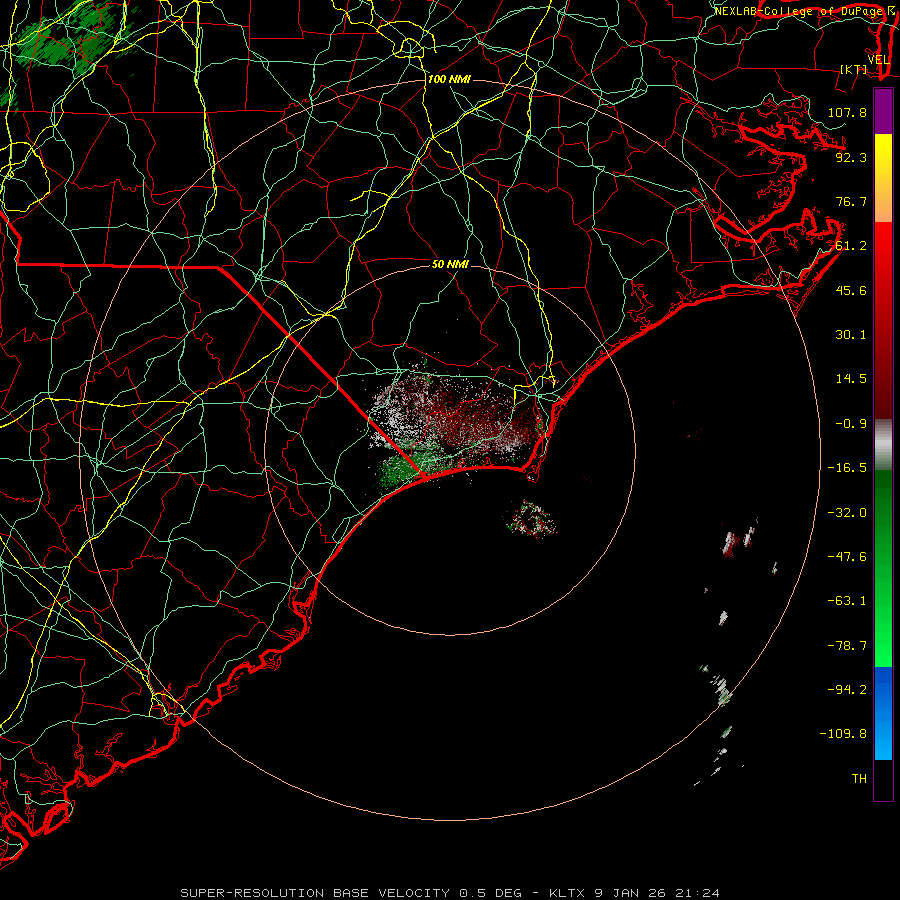
Task: Select the 107.8 velocity scale value
Action: click(847, 112)
